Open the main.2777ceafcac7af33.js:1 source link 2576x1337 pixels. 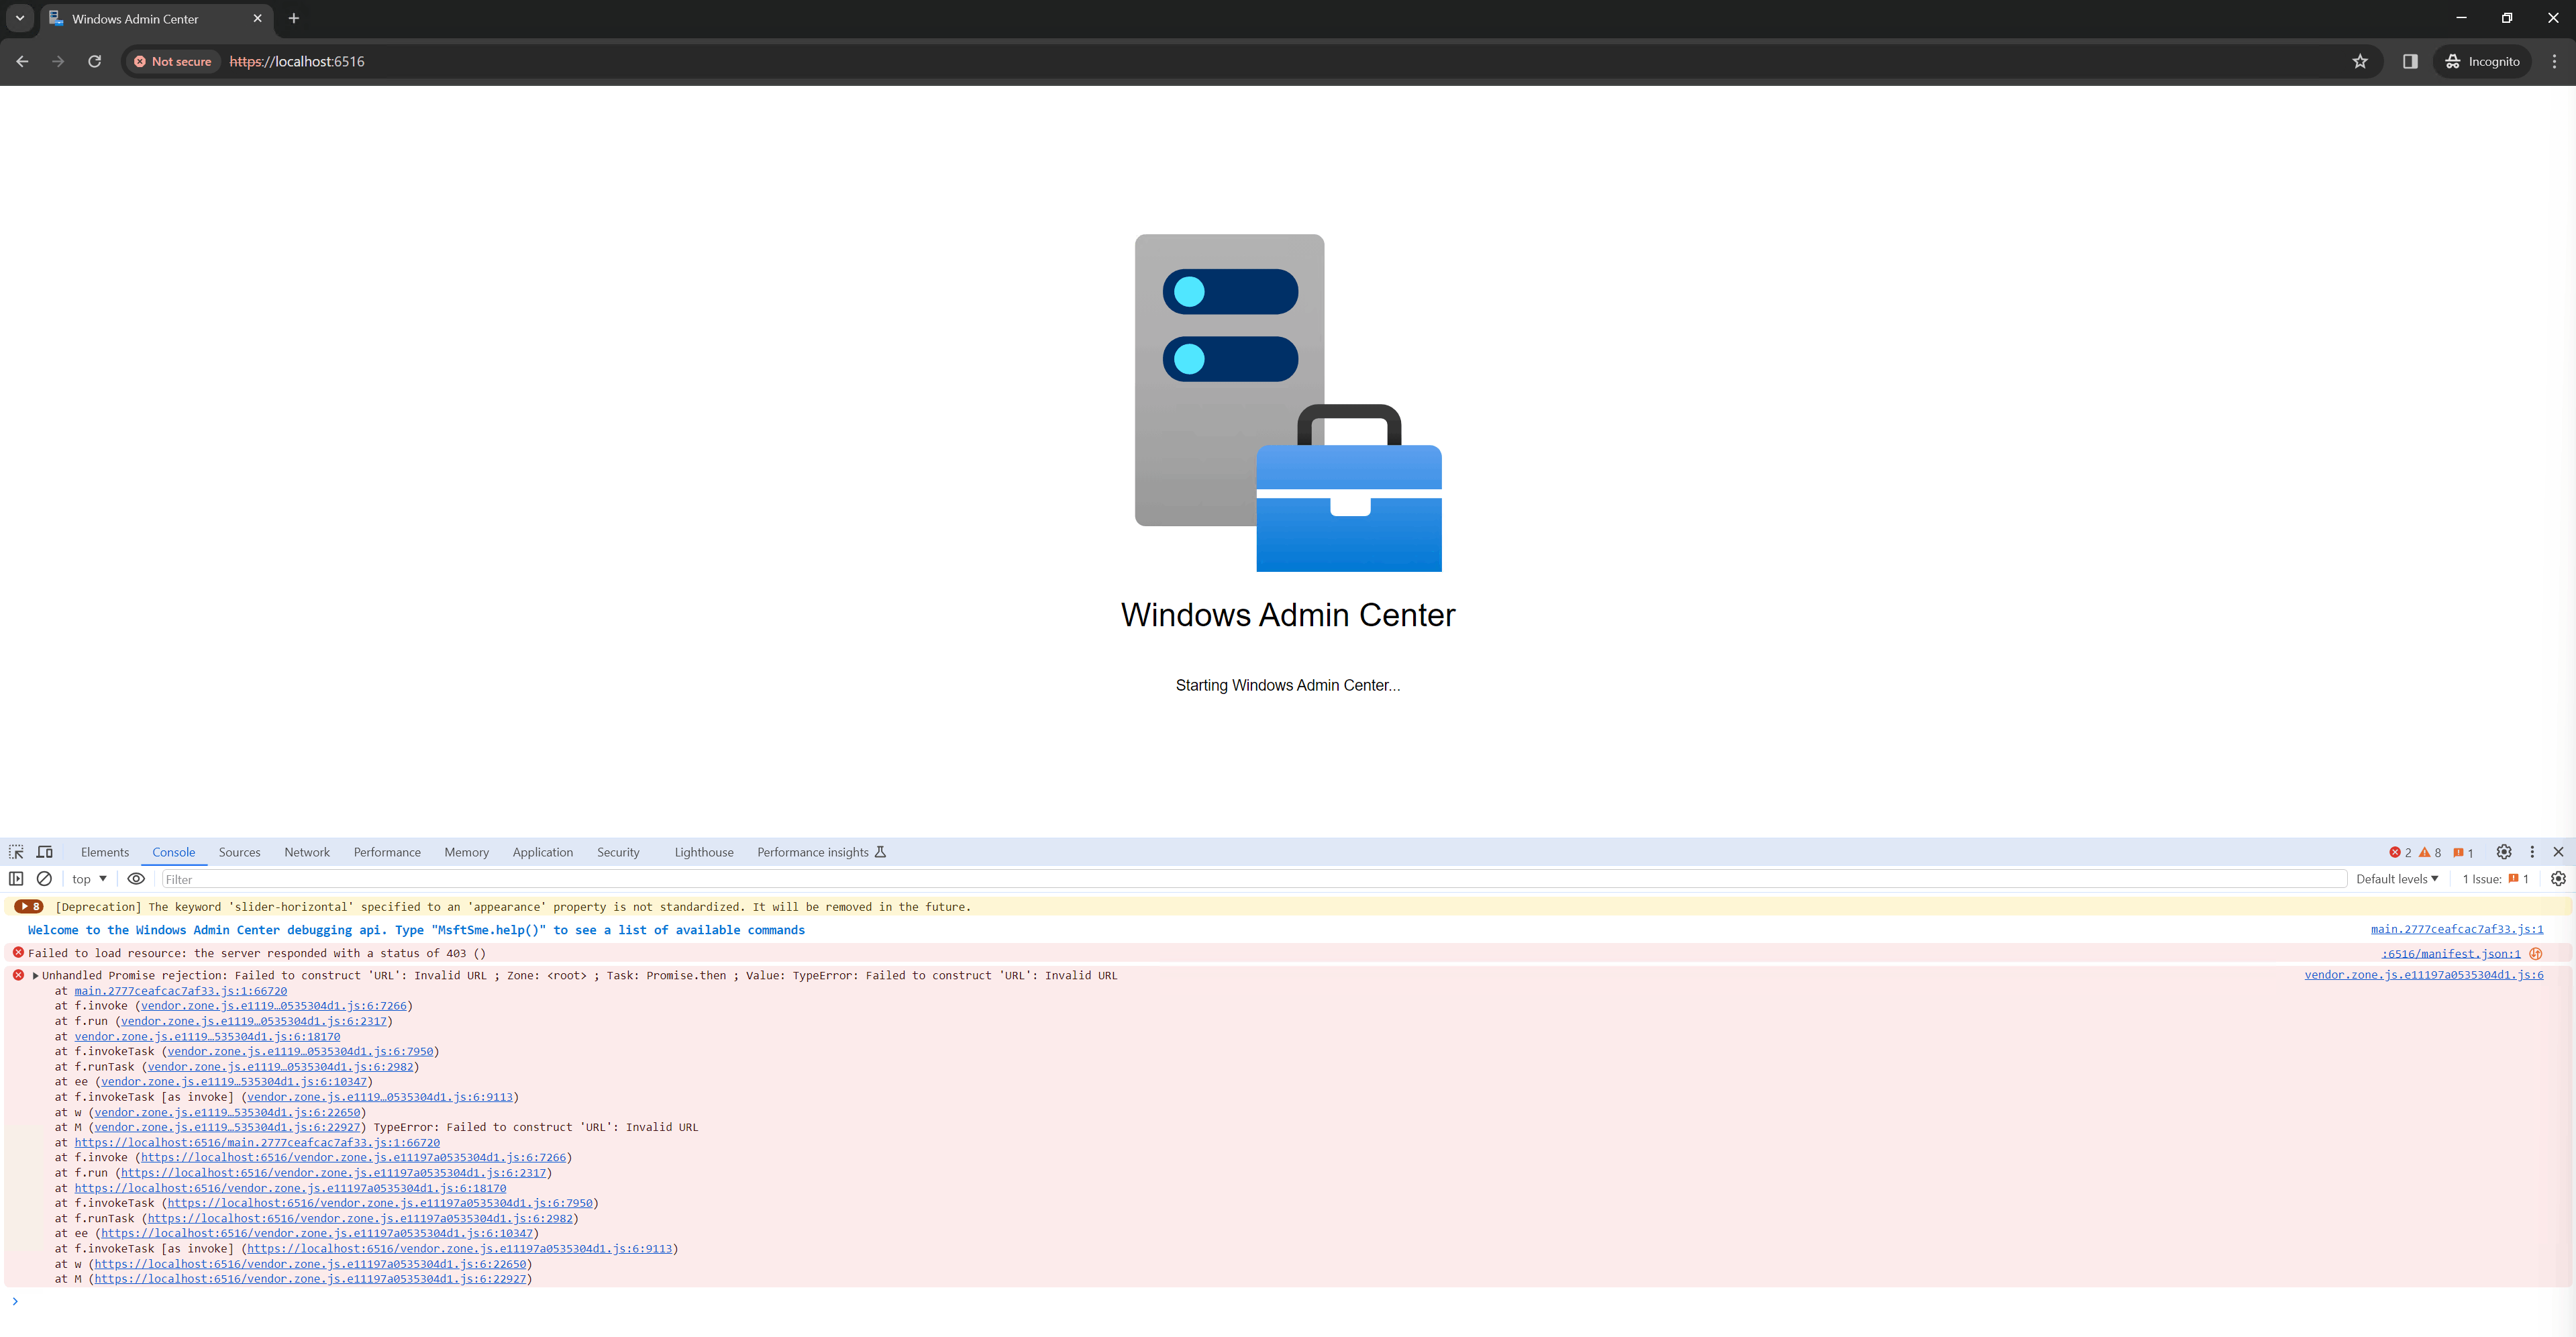pos(2456,930)
